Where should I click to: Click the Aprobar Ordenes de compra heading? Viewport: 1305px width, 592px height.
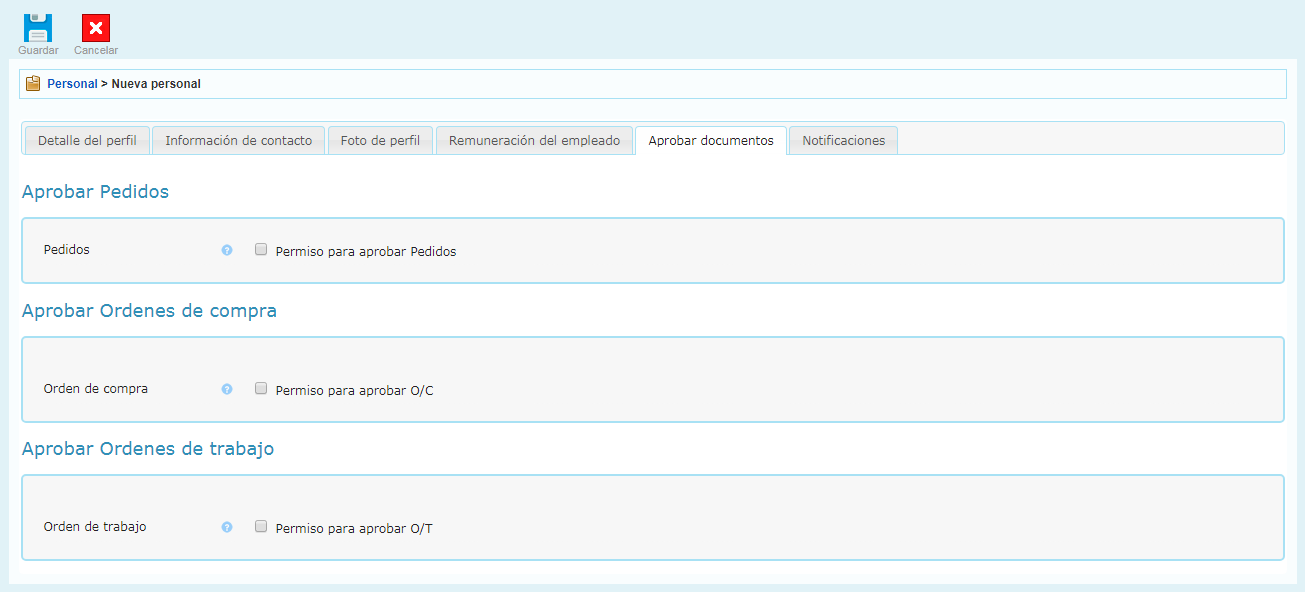tap(149, 311)
